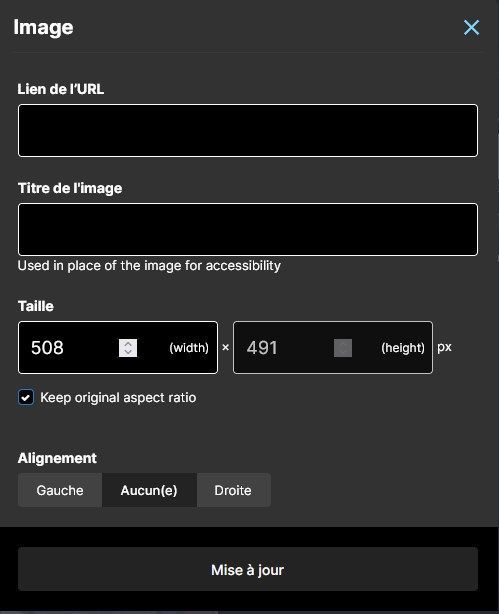Click the Mise à jour button
This screenshot has height=614, width=499.
click(x=248, y=569)
